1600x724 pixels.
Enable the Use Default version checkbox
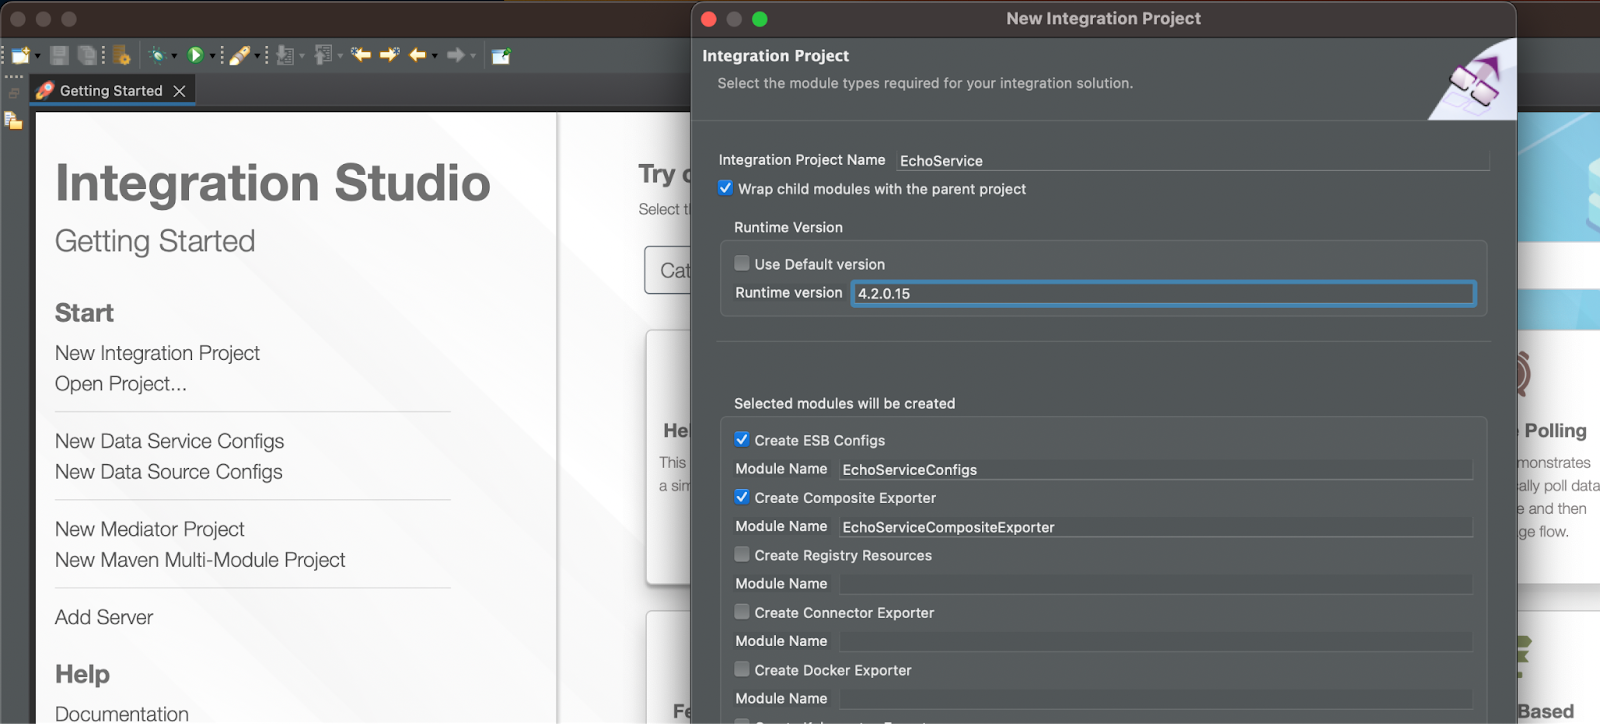click(x=742, y=263)
